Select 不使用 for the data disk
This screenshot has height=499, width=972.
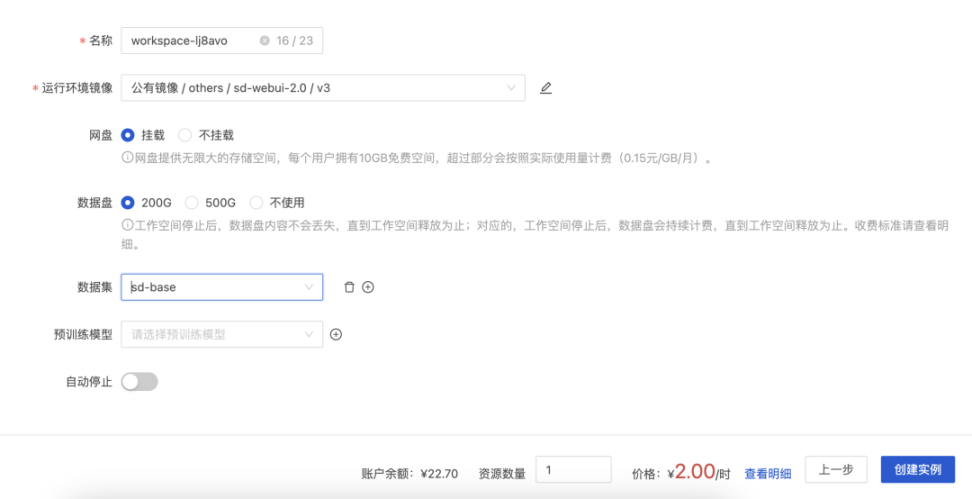point(256,202)
